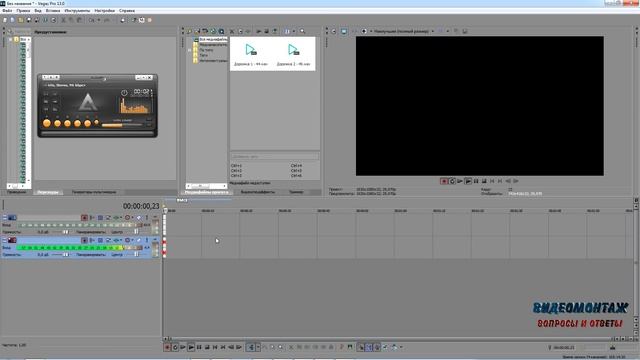Click the Loop playback button under preview
Screen dimensions: 640x360
click(452, 181)
